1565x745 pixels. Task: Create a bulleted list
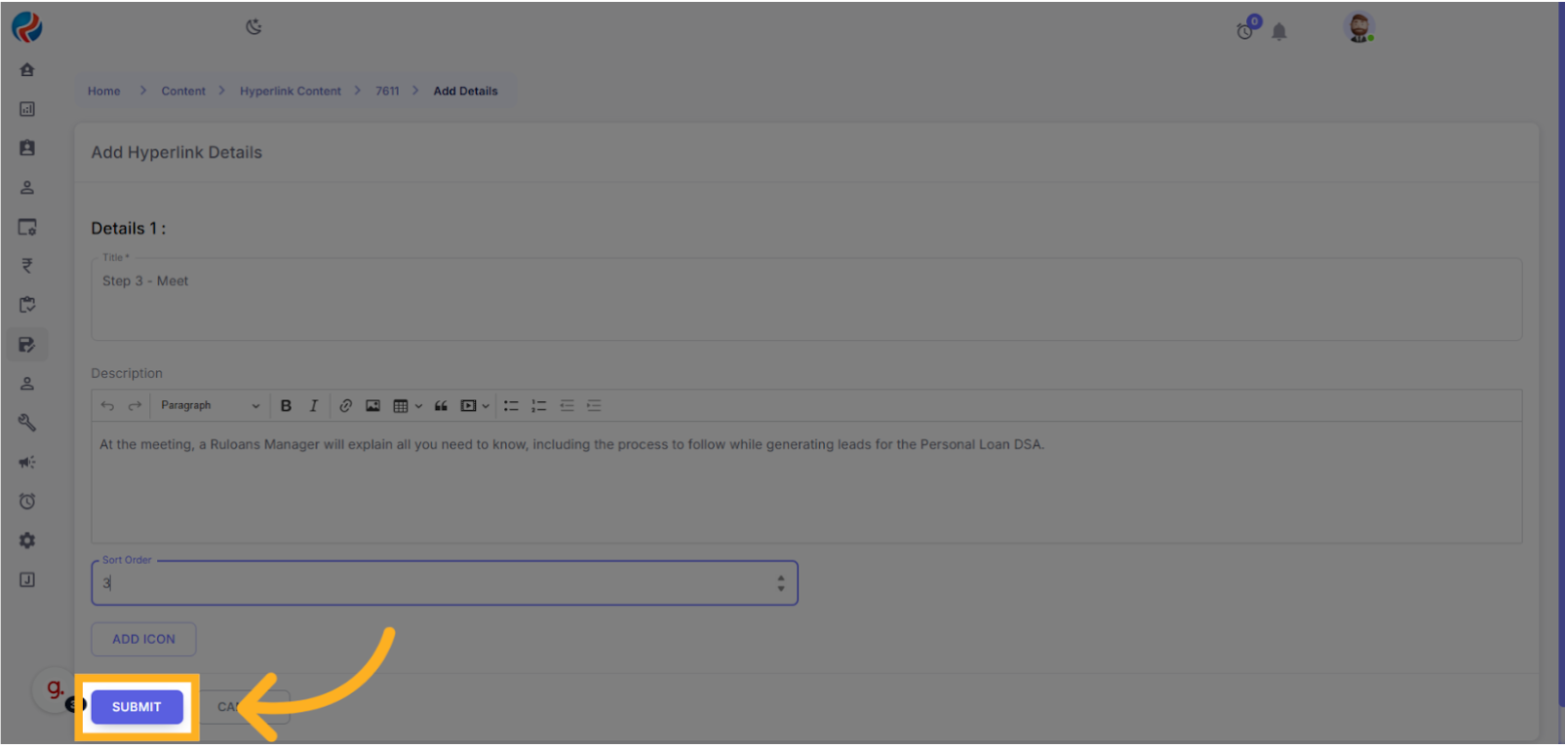[x=511, y=406]
